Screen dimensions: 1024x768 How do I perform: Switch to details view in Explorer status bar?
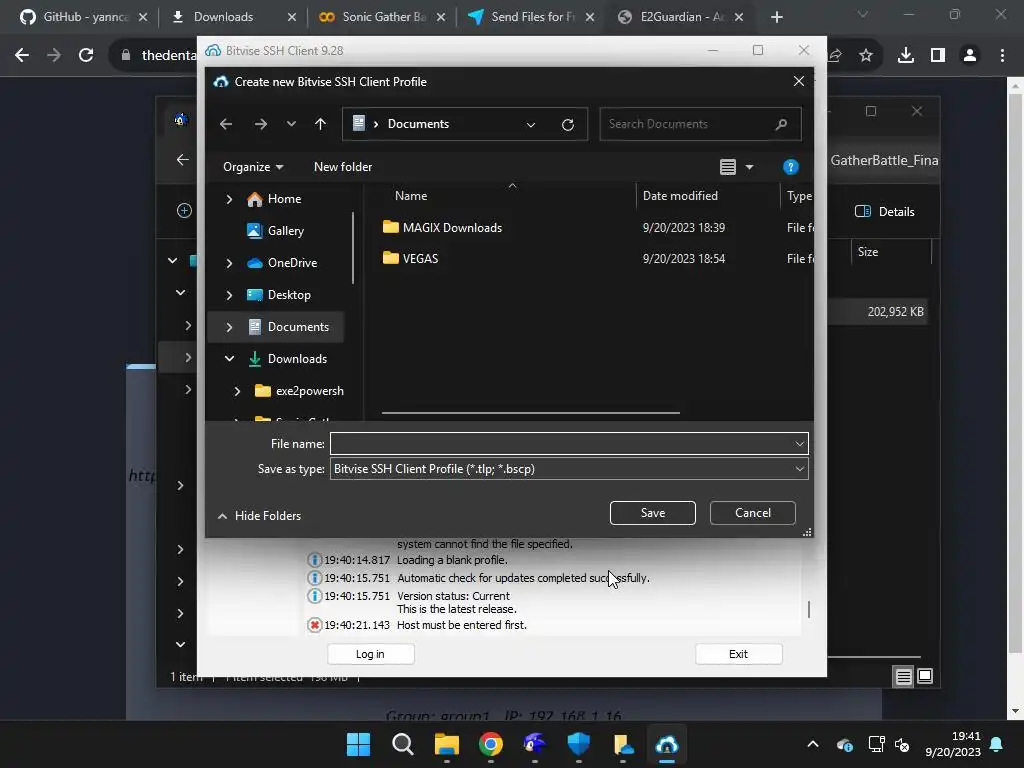tap(903, 677)
